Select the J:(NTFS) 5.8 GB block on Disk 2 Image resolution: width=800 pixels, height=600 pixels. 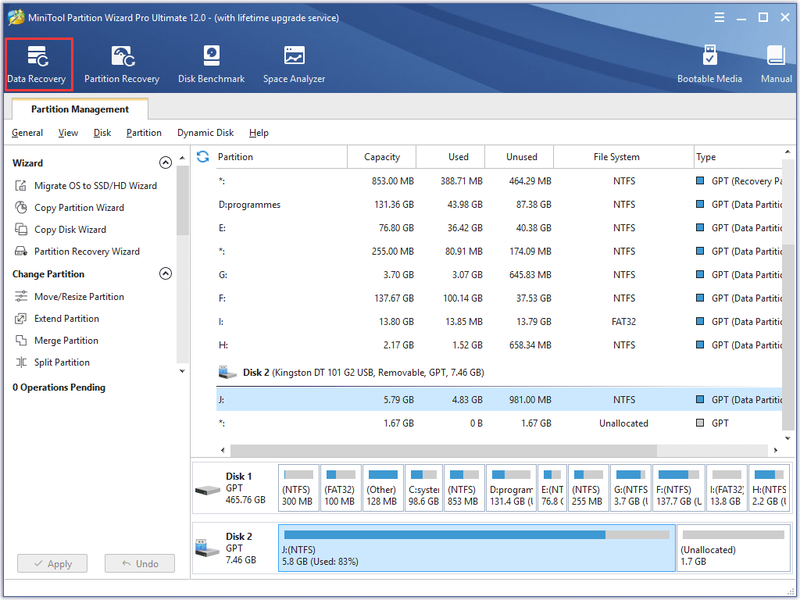477,548
